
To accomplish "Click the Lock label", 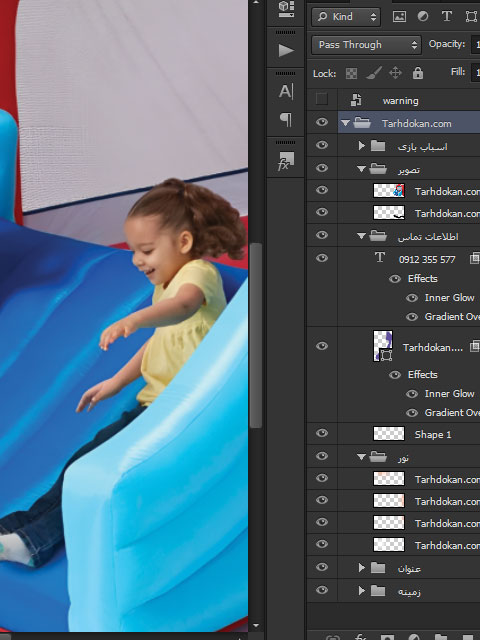I will 324,73.
